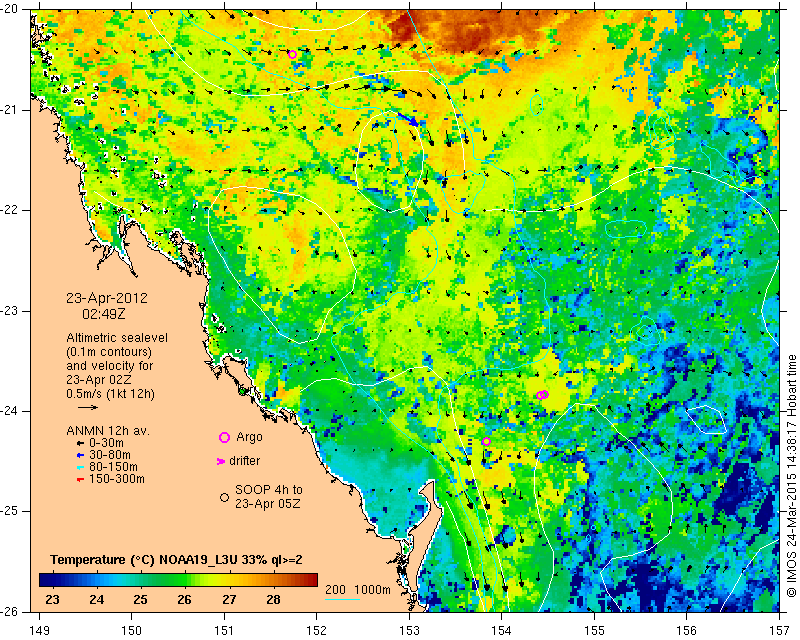Click the cyan 200m isobath legend line
The image size is (800, 640).
pyautogui.click(x=342, y=599)
